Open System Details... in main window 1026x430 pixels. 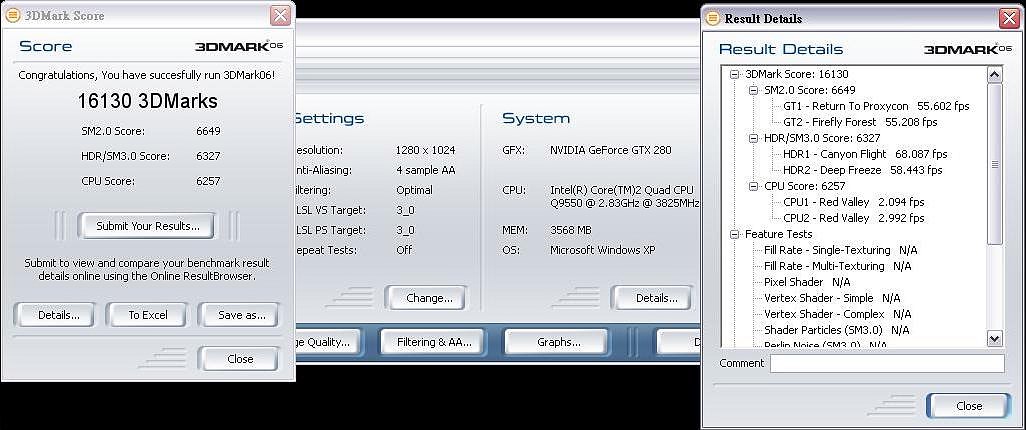652,298
